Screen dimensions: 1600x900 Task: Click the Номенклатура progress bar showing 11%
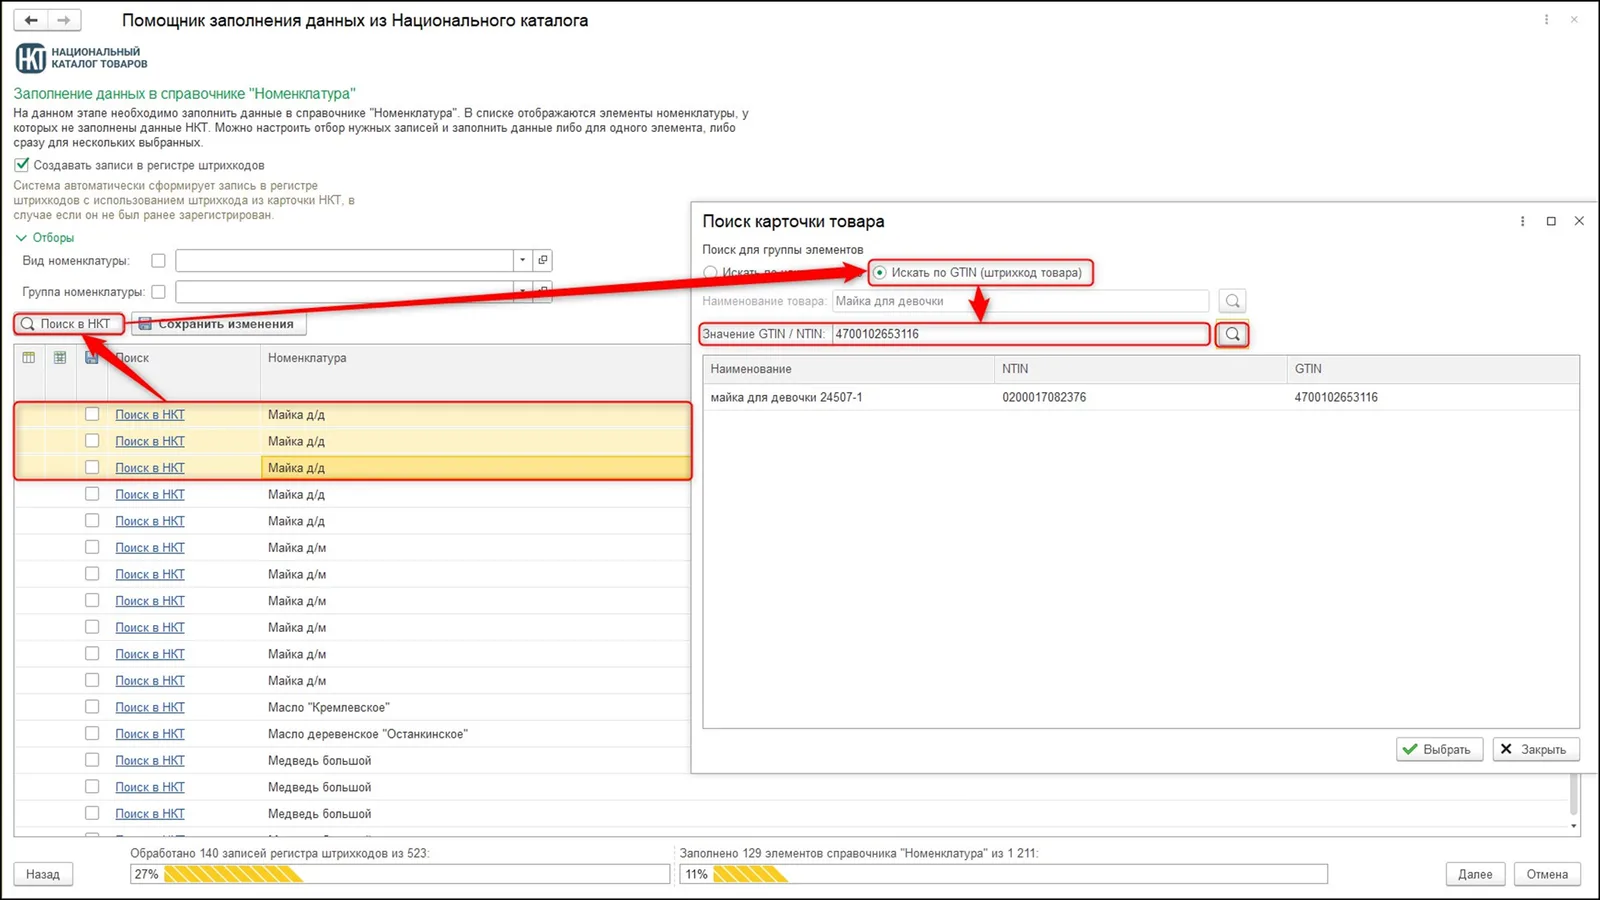pos(1003,874)
